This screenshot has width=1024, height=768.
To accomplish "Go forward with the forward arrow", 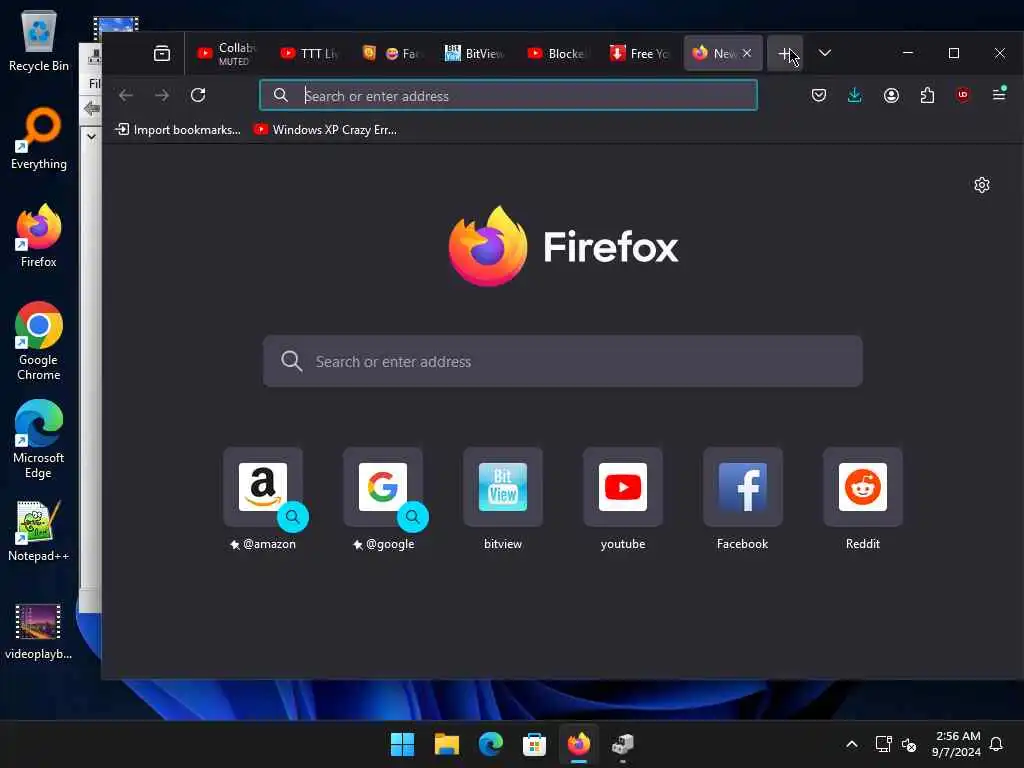I will pyautogui.click(x=162, y=95).
